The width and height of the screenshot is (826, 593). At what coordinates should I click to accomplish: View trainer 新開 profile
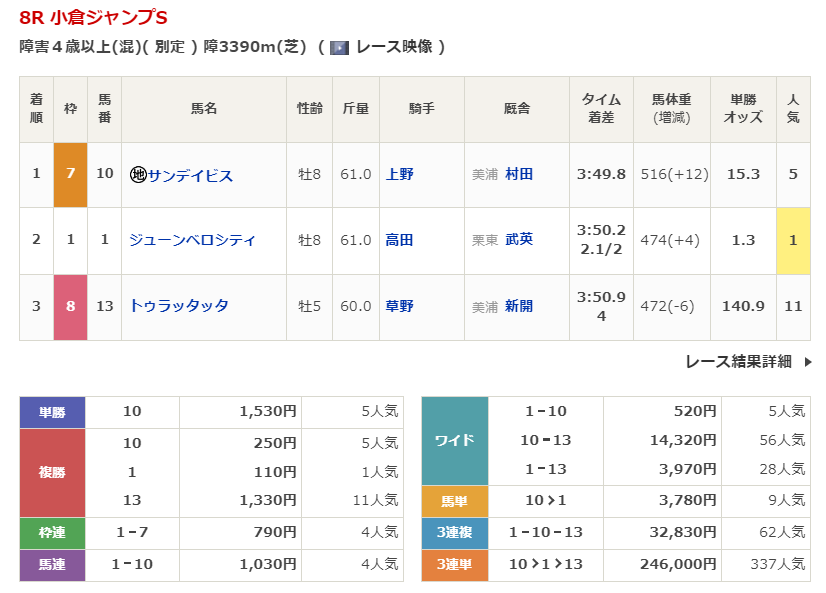pos(519,306)
